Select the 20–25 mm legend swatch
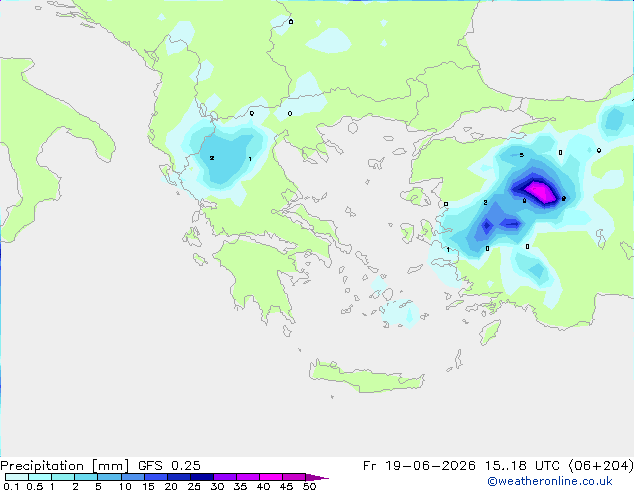This screenshot has height=490, width=634. coord(178,477)
